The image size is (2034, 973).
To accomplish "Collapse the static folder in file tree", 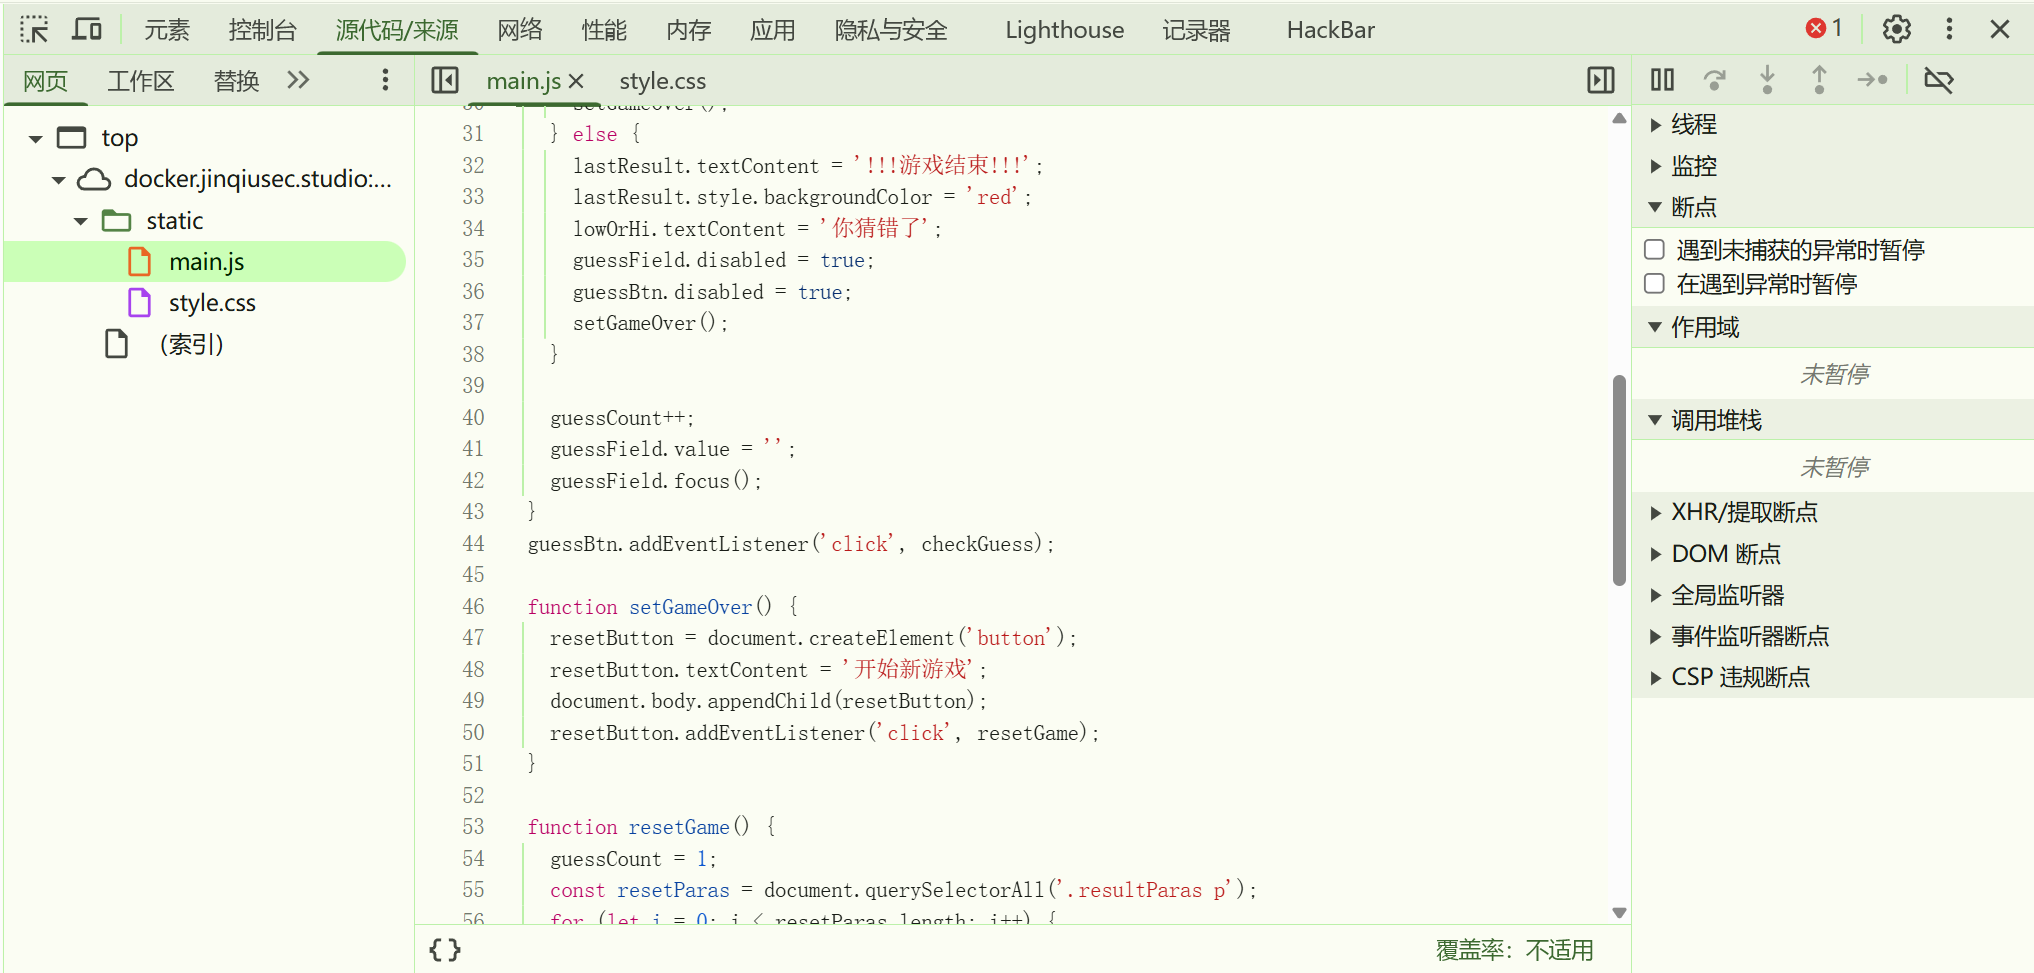I will [x=83, y=220].
